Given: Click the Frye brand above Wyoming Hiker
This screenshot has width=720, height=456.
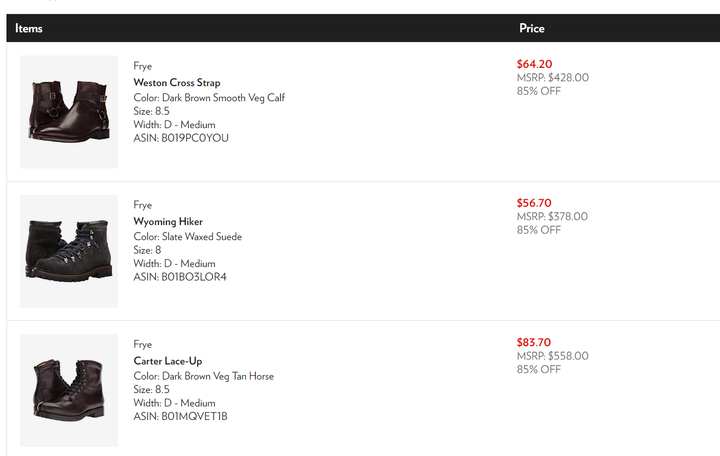Looking at the screenshot, I should [x=142, y=205].
